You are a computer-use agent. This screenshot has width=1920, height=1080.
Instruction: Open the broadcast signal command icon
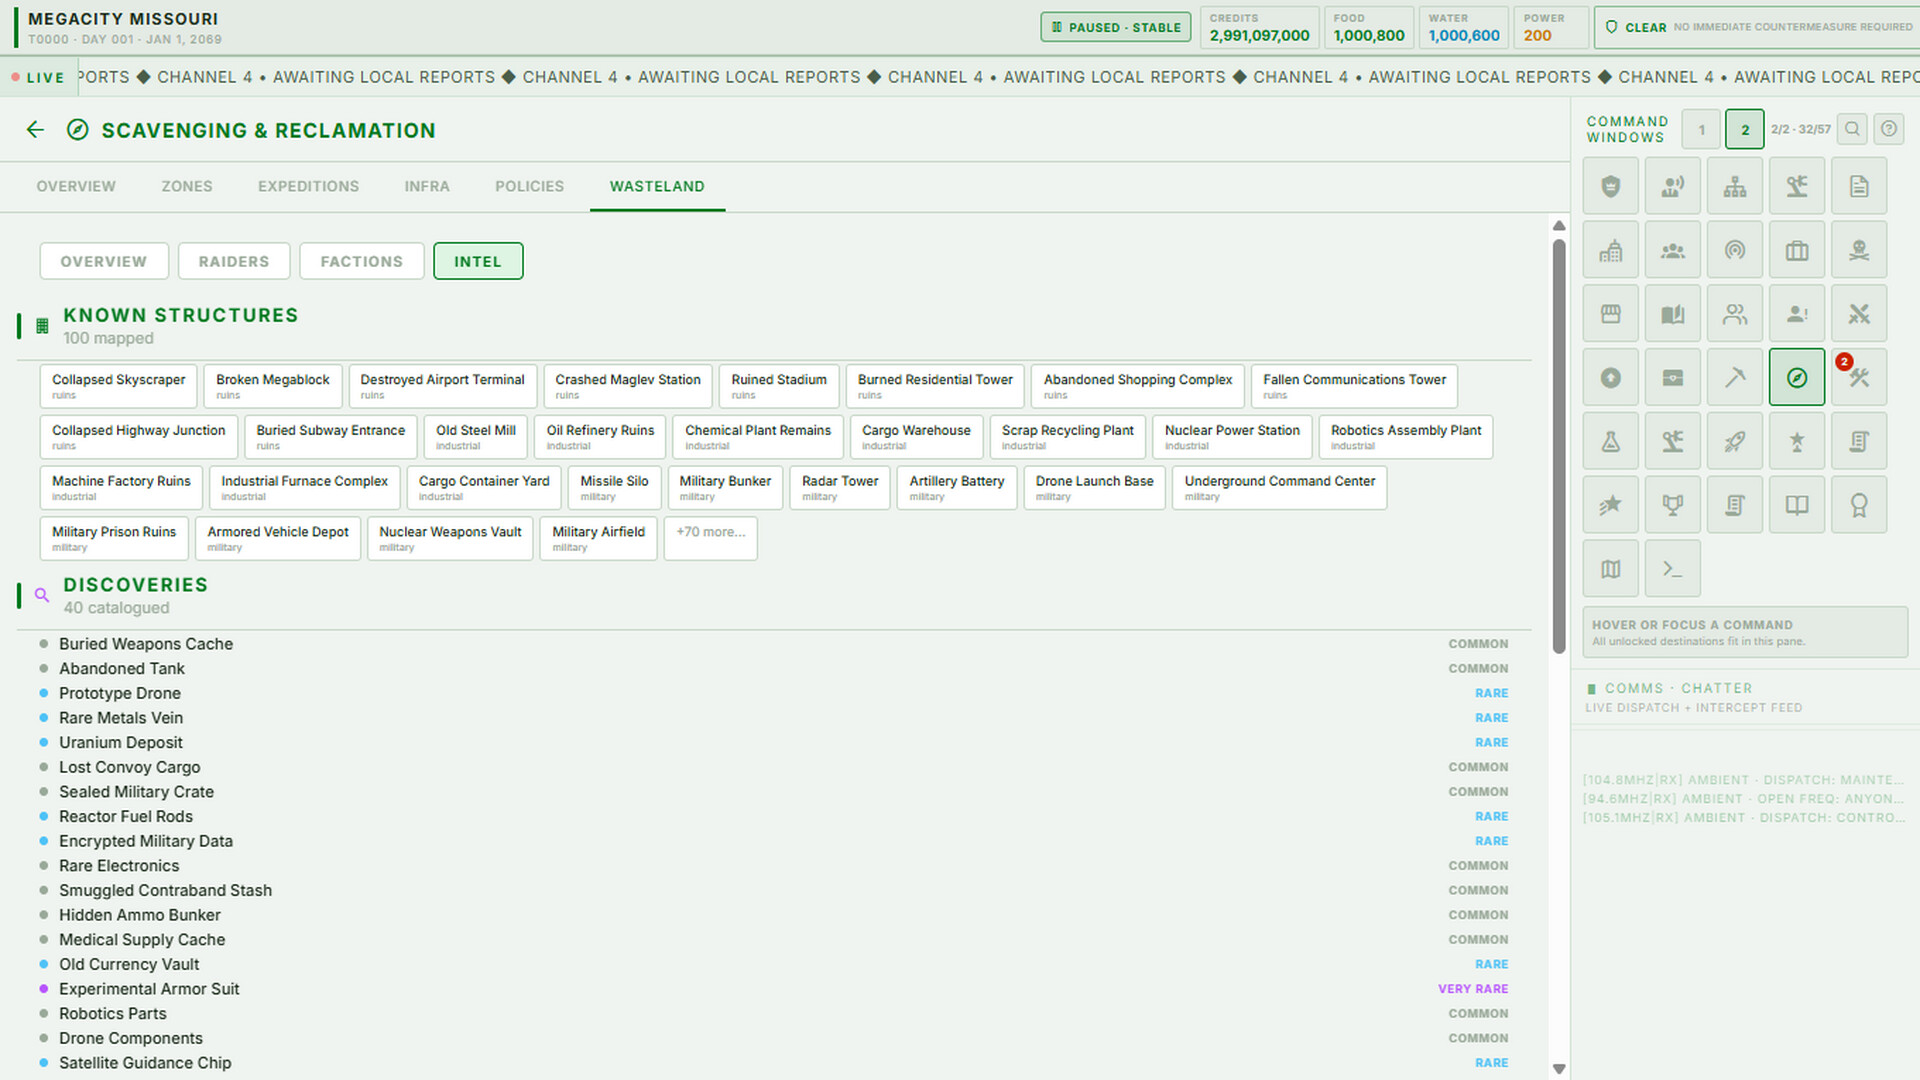1734,250
